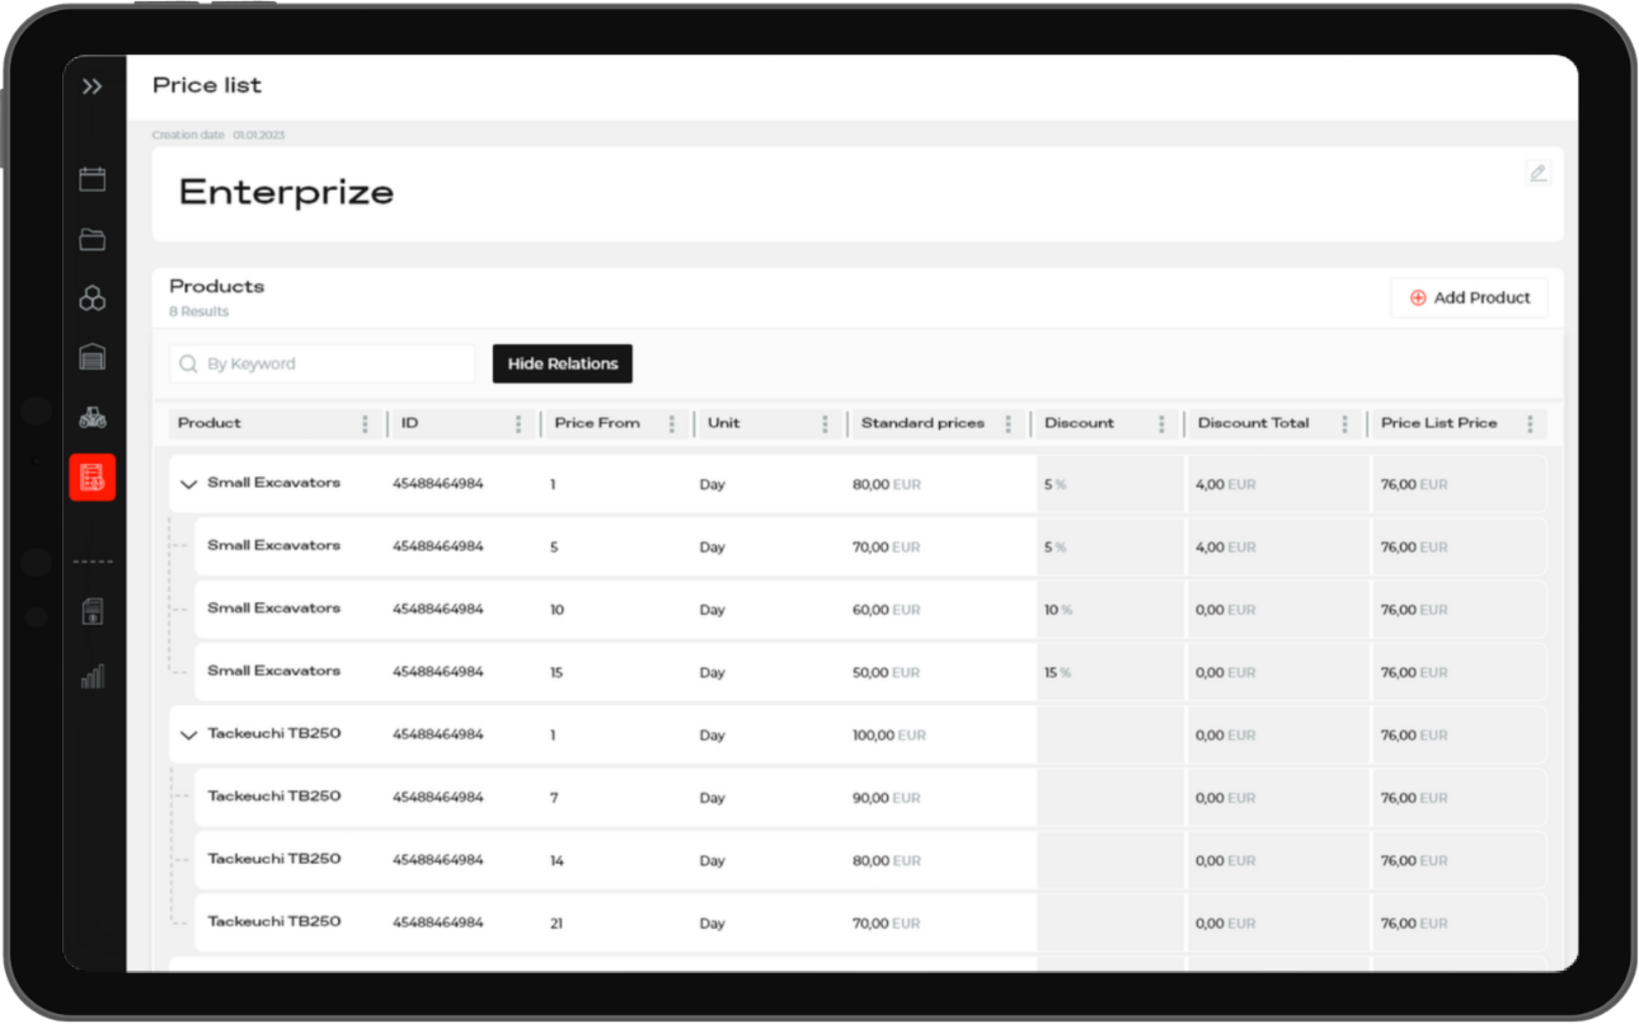Open Price List Price column options menu

click(1530, 424)
